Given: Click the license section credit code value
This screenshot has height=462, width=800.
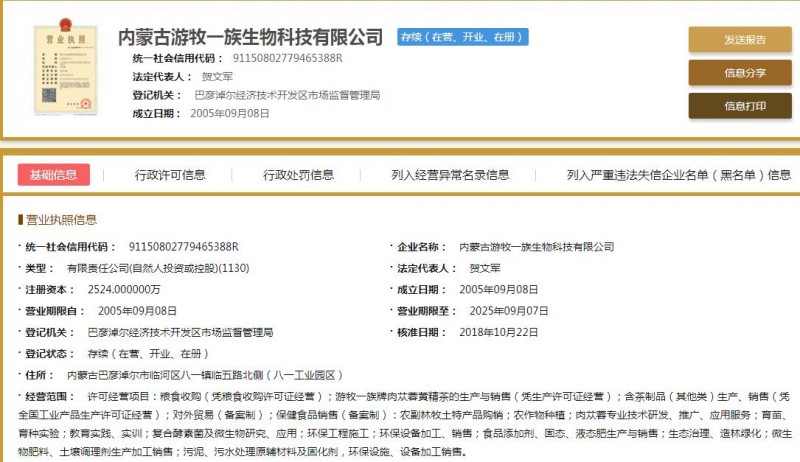Looking at the screenshot, I should (184, 247).
